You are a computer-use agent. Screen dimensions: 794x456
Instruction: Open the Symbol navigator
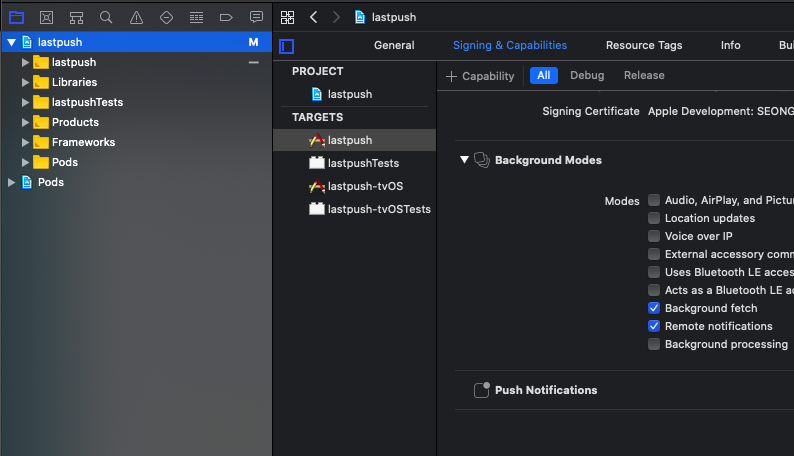[76, 18]
